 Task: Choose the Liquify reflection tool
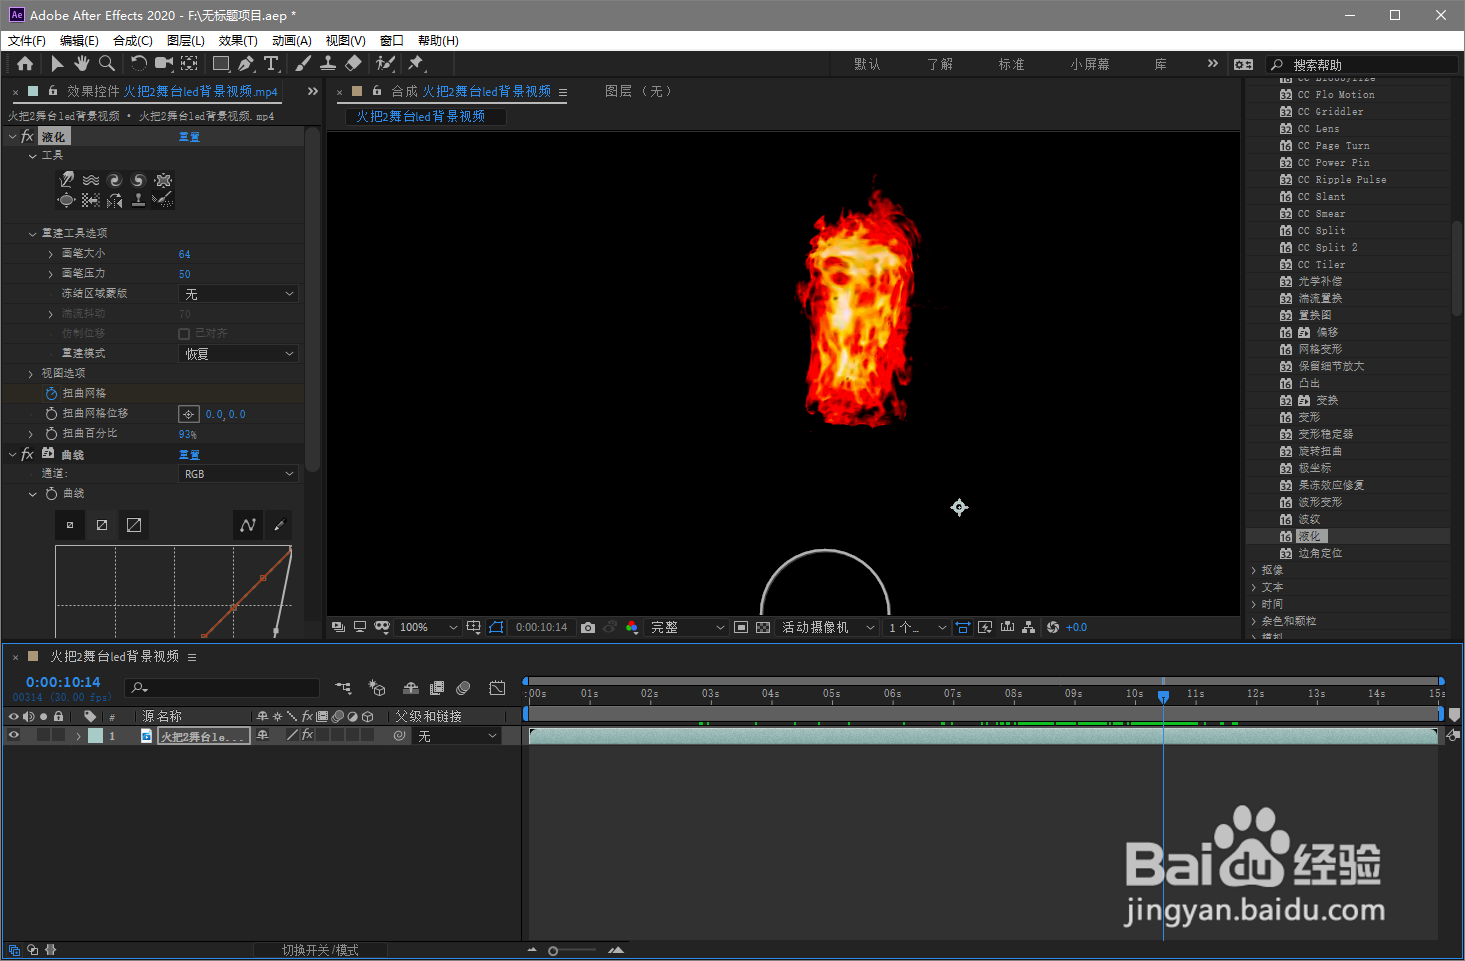(115, 200)
